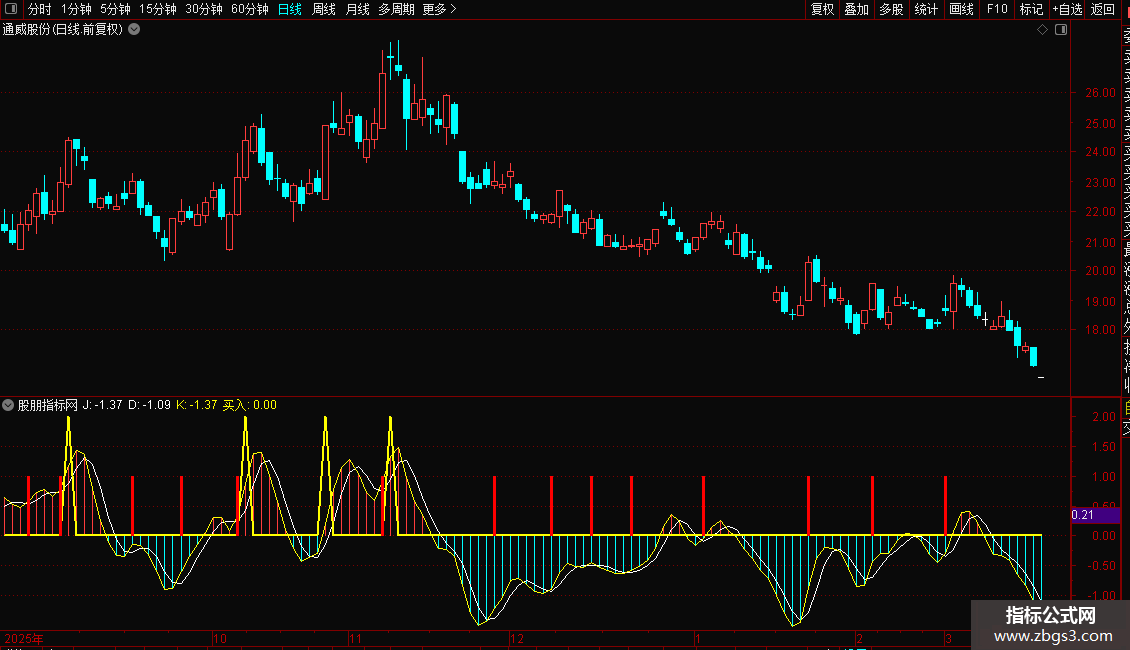Switch to the 分时 view

[x=40, y=9]
